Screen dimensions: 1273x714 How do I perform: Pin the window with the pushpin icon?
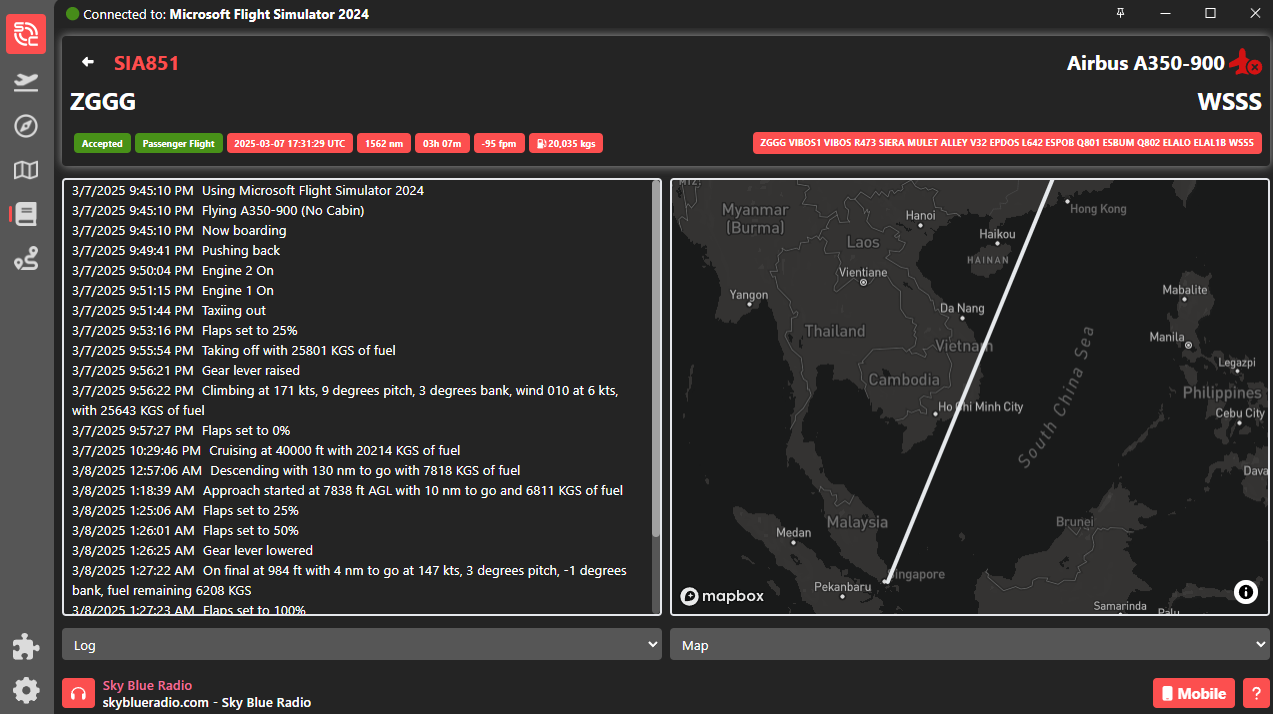pyautogui.click(x=1121, y=13)
